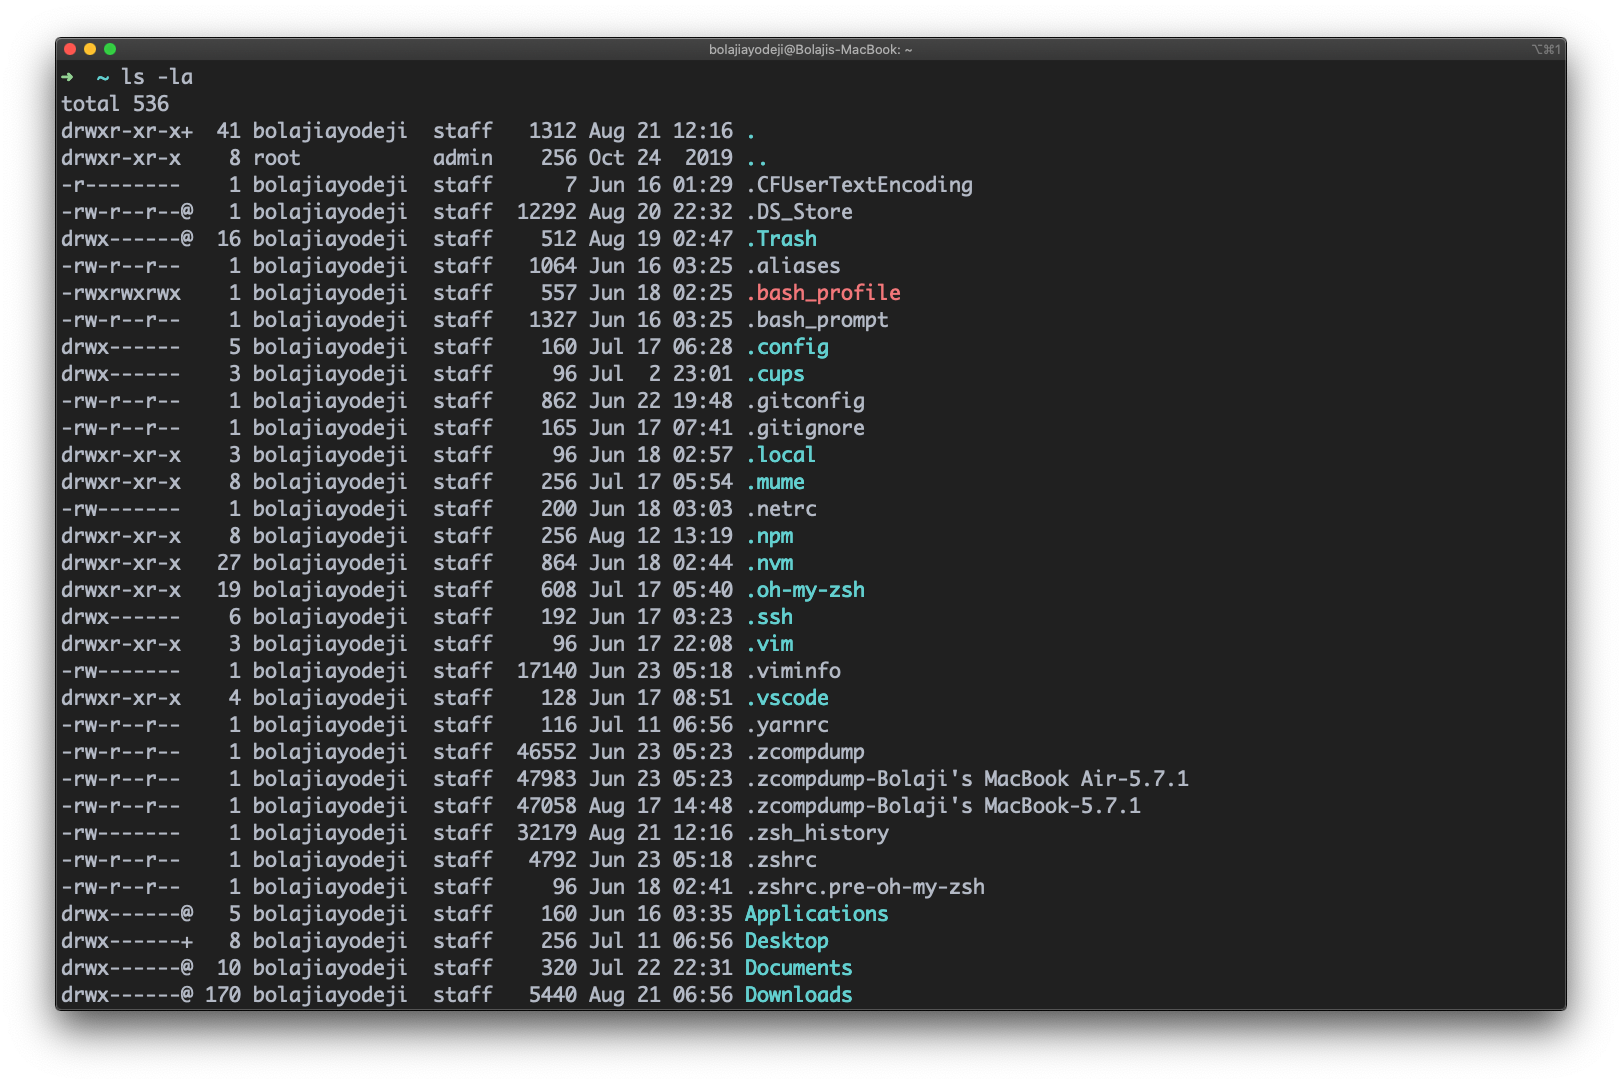1622x1084 pixels.
Task: Select the .oh-my-zsh directory entry
Action: [x=806, y=590]
